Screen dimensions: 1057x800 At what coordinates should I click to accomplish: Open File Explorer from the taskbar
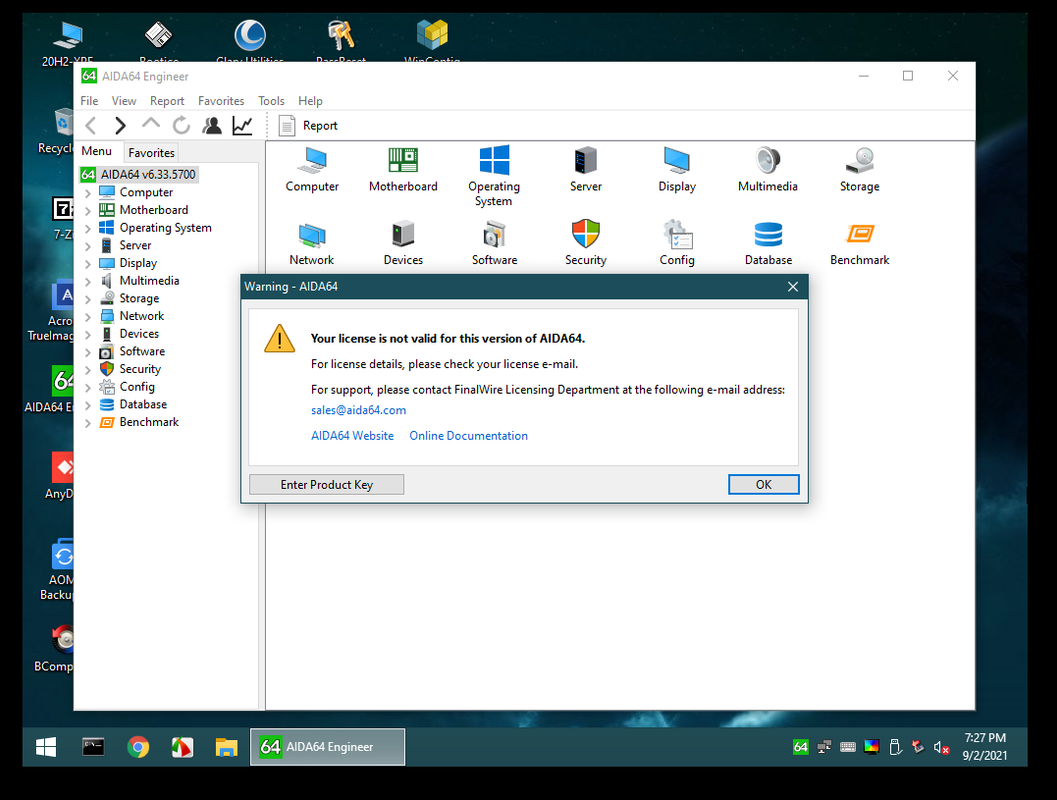pos(226,747)
